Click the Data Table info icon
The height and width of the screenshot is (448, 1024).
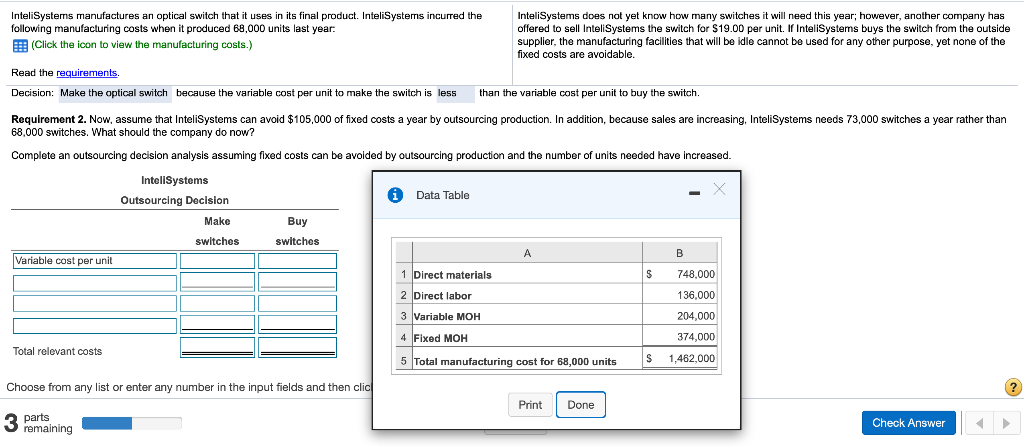394,195
